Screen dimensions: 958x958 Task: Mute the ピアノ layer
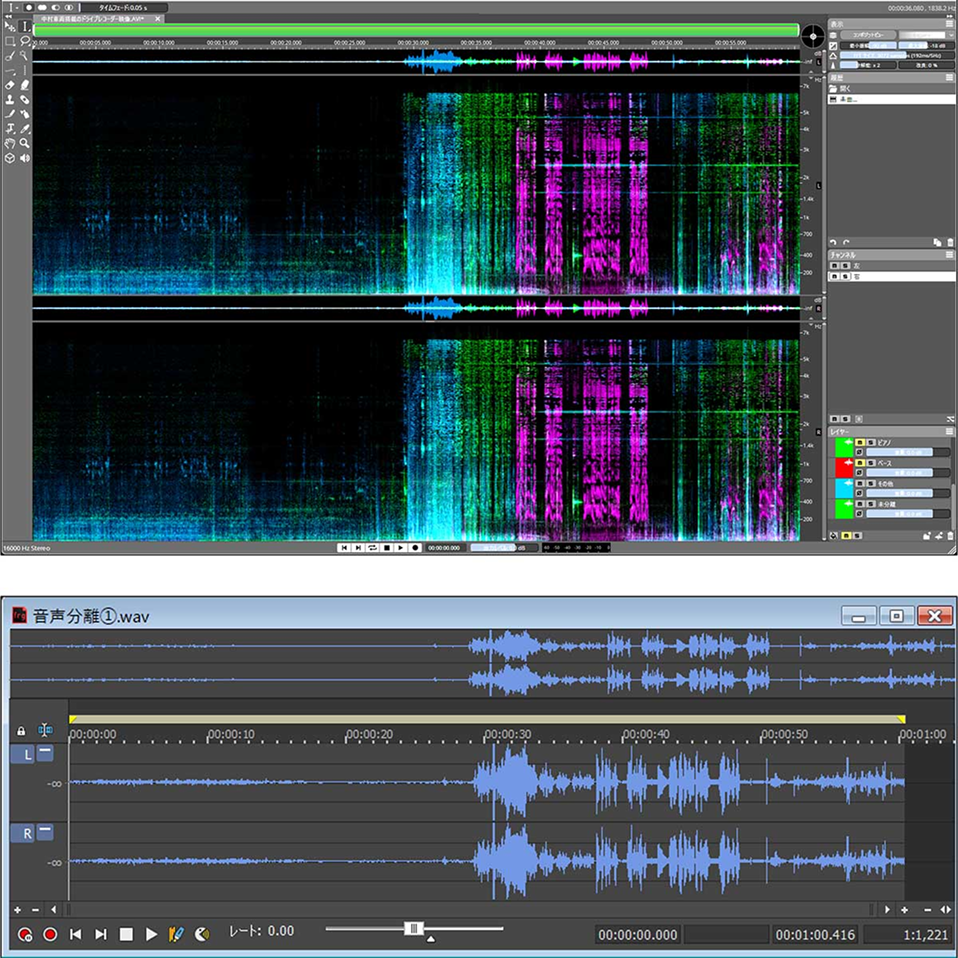[x=859, y=442]
